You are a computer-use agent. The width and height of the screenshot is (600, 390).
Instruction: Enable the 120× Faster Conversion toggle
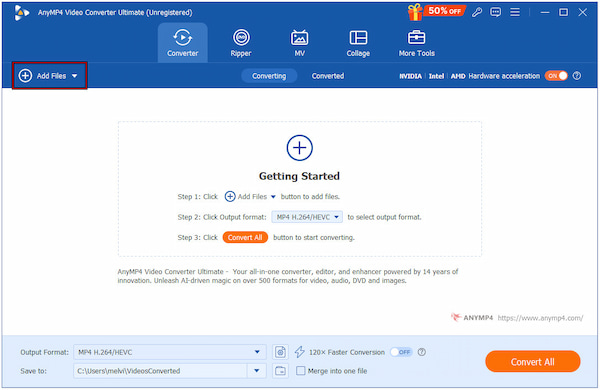401,352
